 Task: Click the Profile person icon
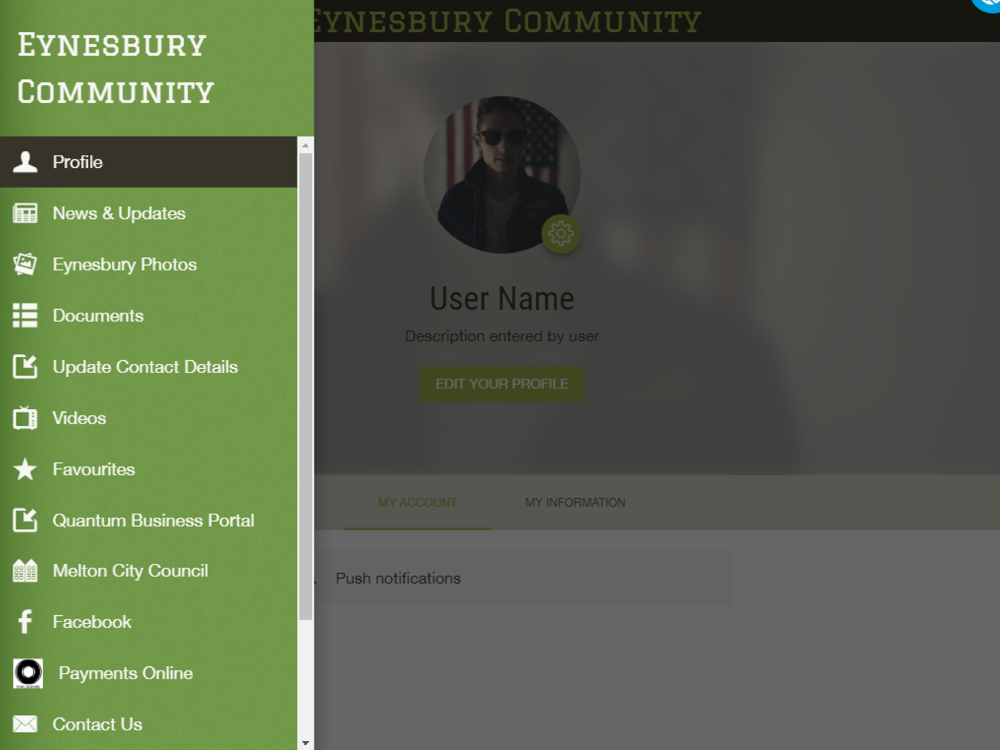(x=25, y=162)
